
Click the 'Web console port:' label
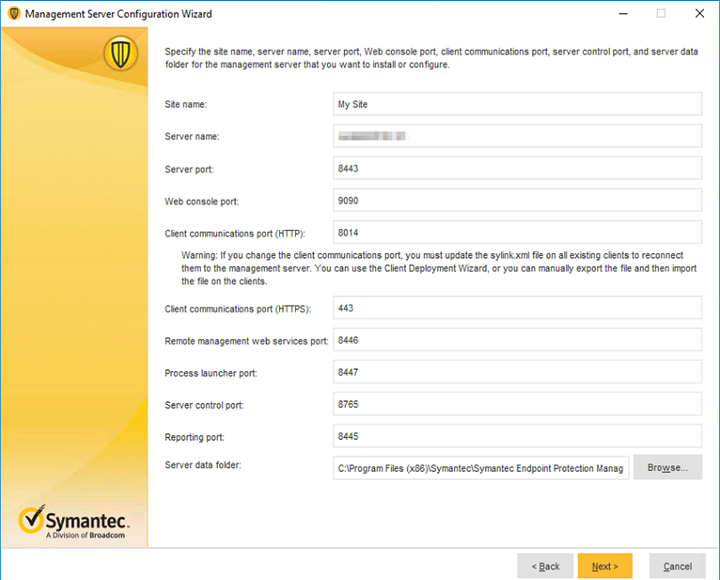[202, 202]
